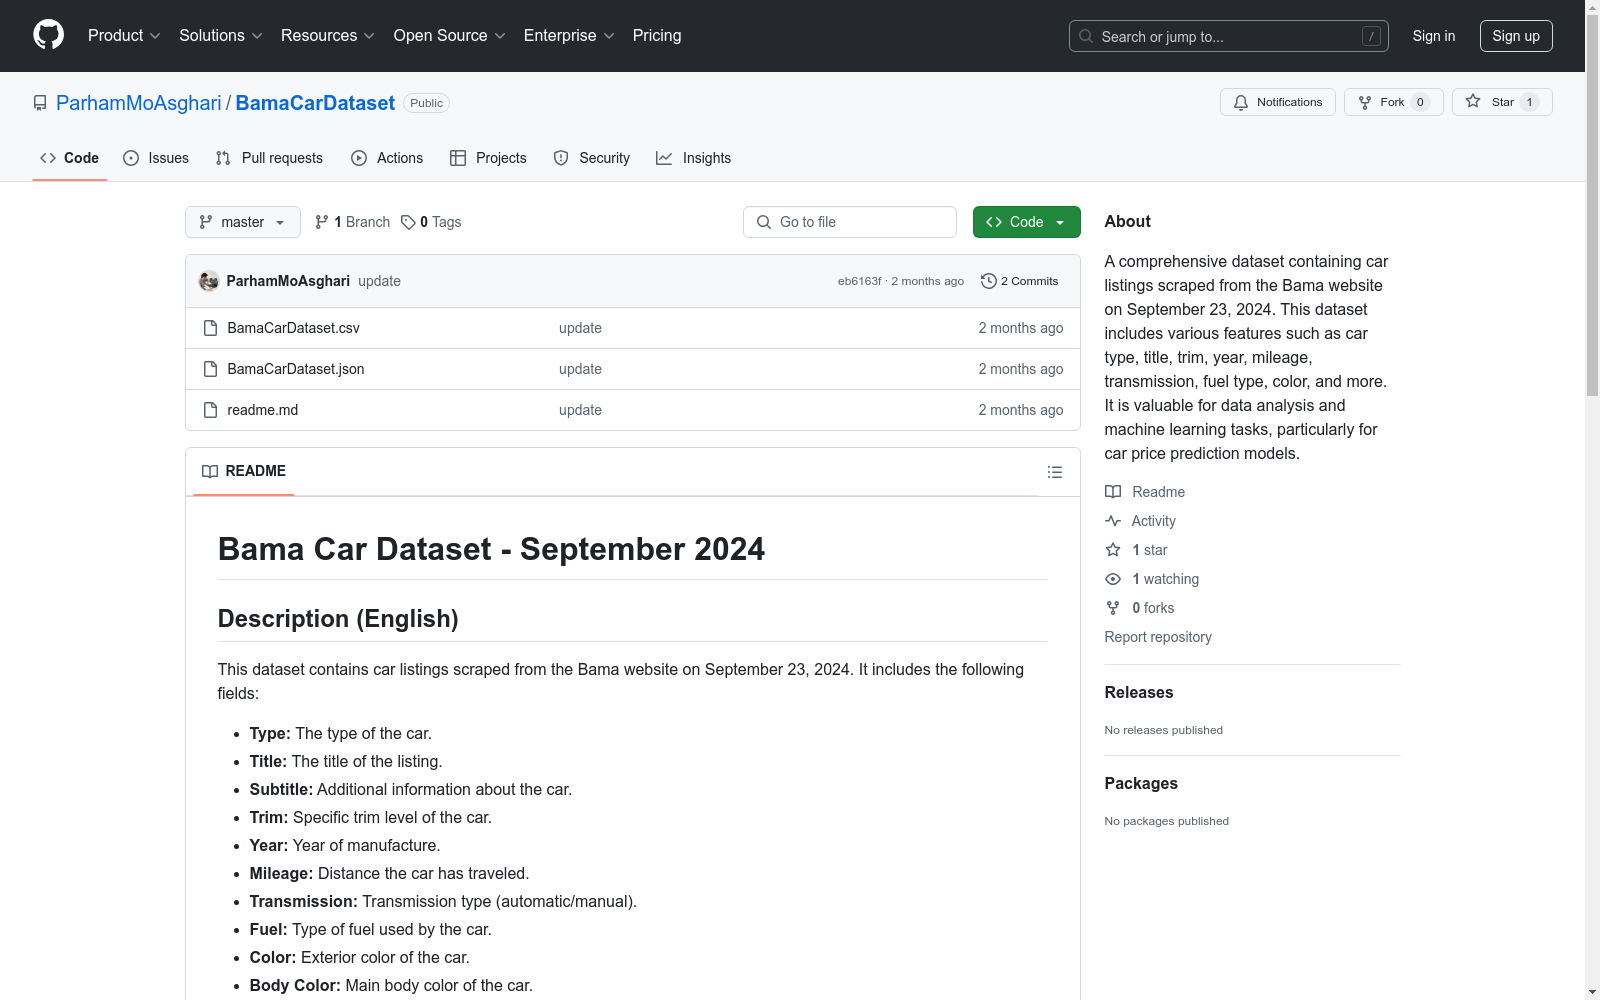
Task: Click the ParhamMoAsghari avatar in commit row
Action: click(209, 281)
